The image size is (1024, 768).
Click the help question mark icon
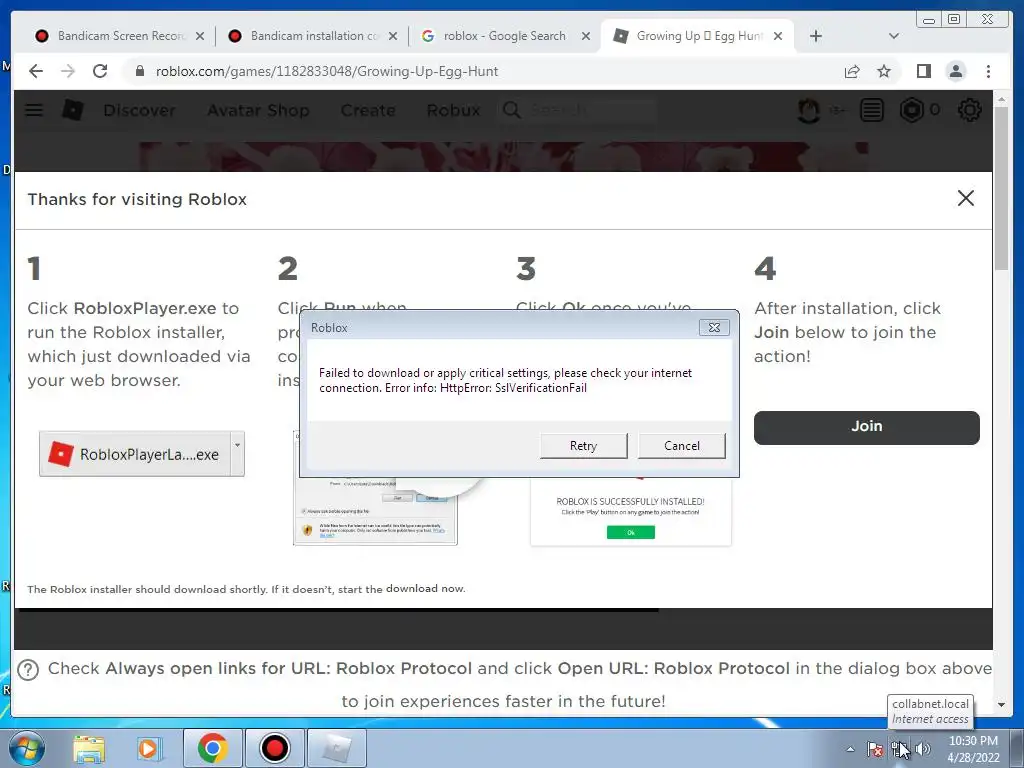[x=28, y=669]
